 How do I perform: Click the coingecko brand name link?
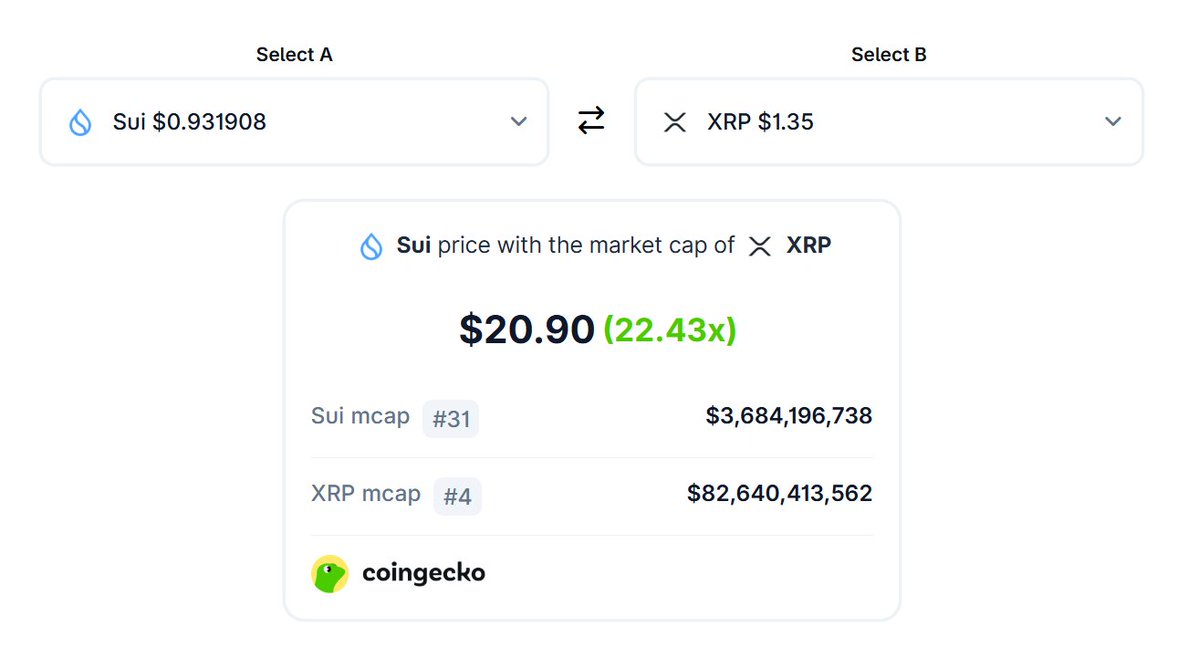[x=423, y=574]
